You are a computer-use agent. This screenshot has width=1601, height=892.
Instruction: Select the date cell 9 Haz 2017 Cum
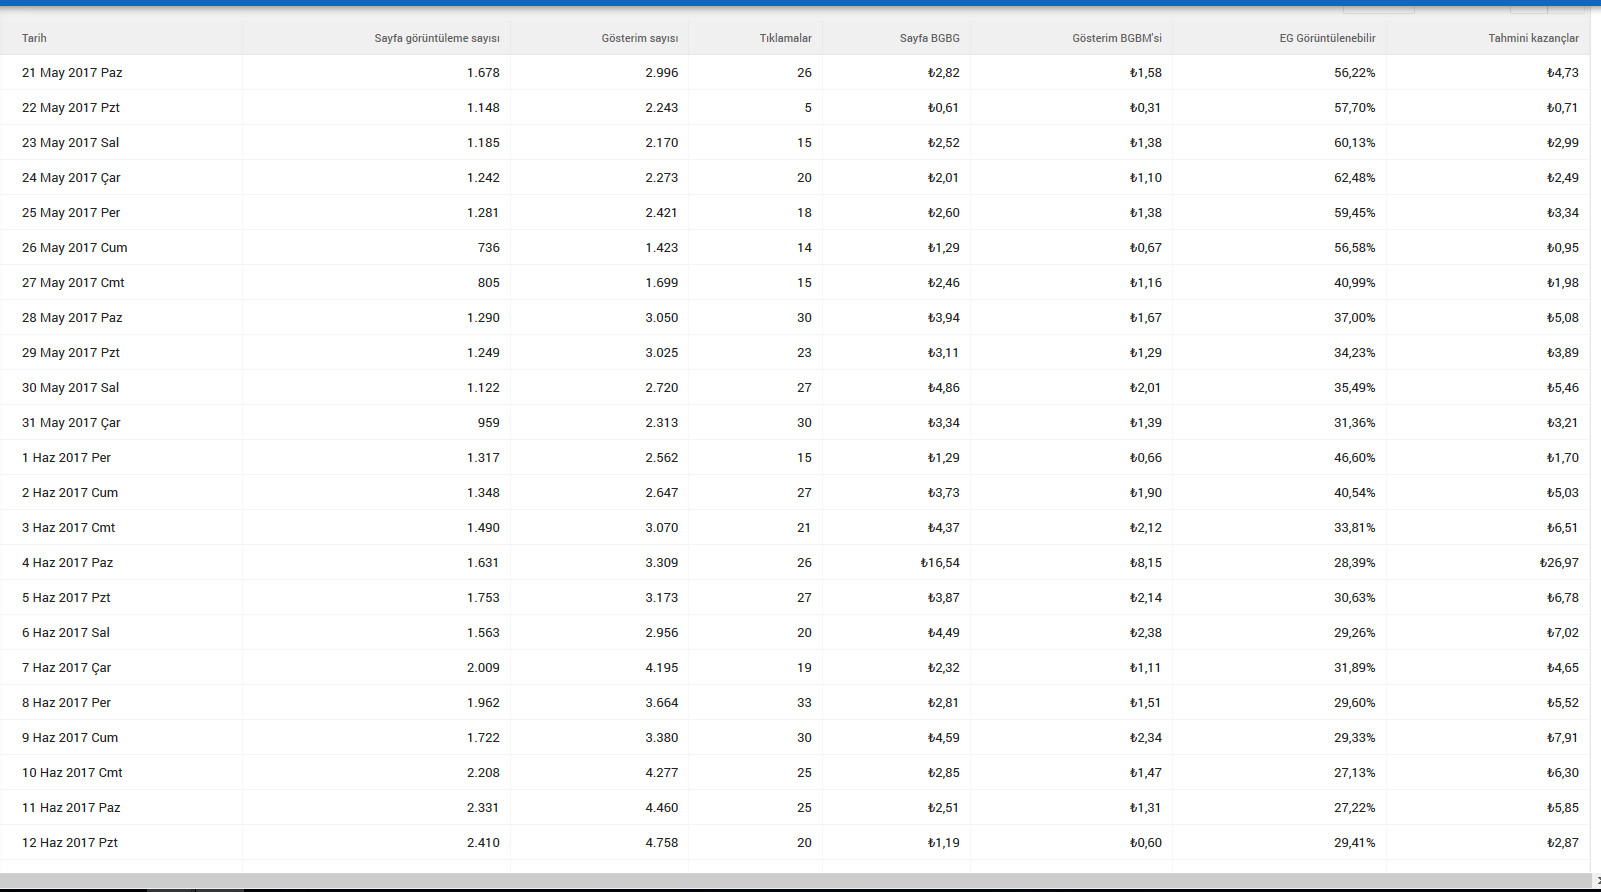click(70, 738)
